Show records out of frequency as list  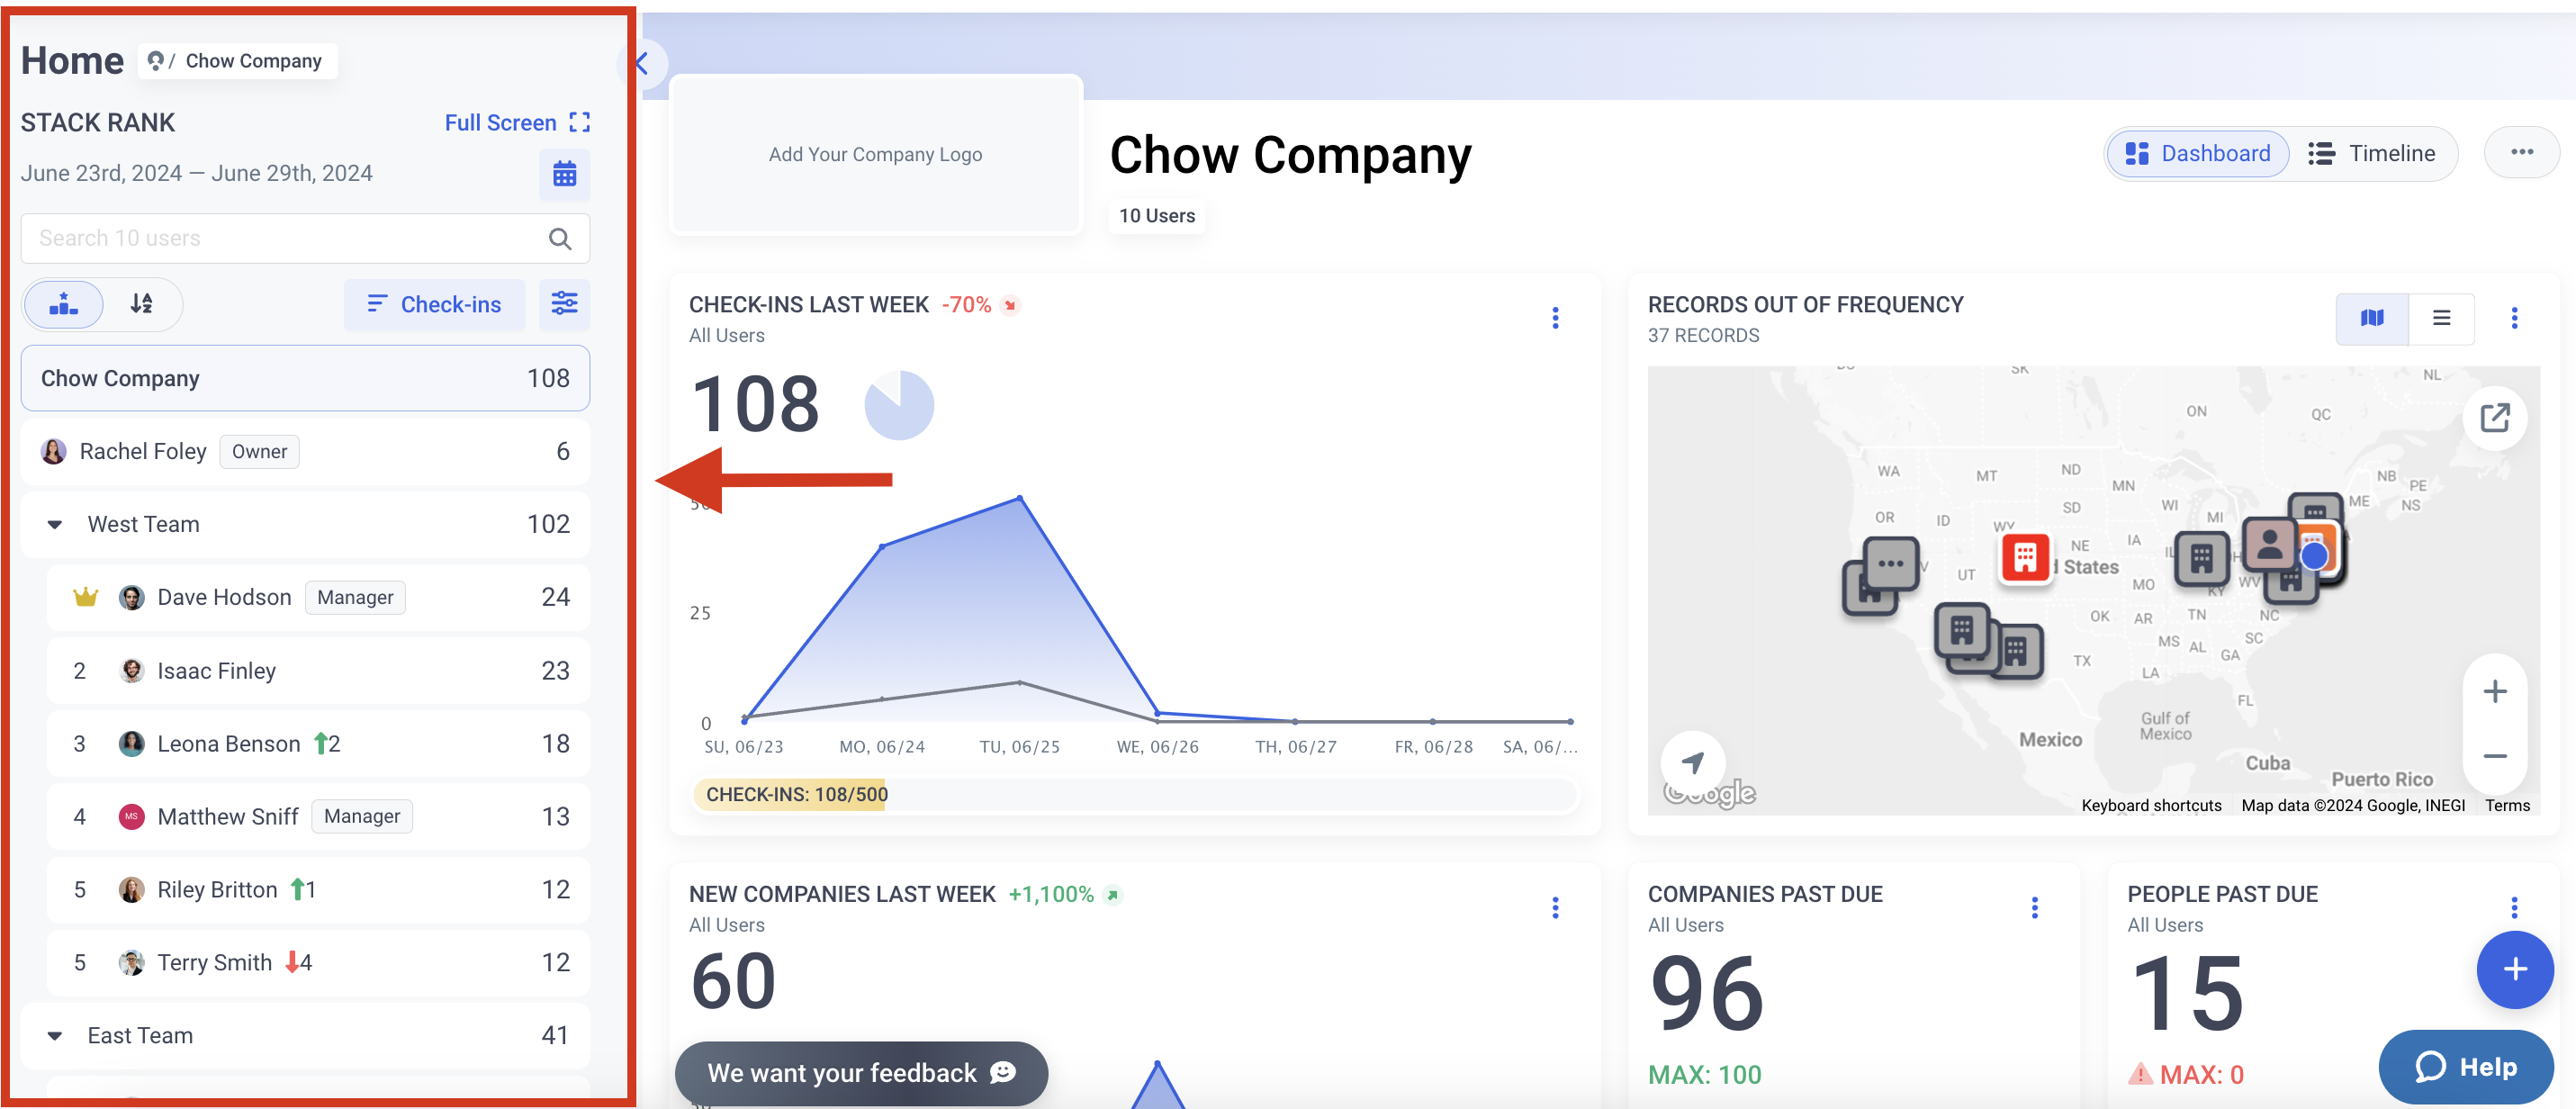[x=2441, y=318]
